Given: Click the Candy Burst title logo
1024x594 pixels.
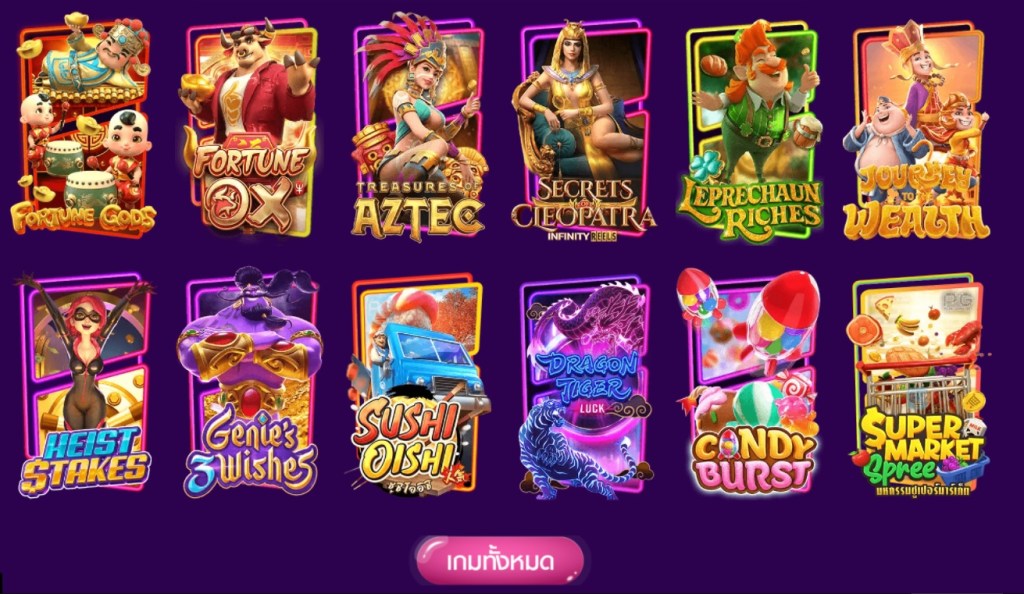Looking at the screenshot, I should tap(752, 460).
